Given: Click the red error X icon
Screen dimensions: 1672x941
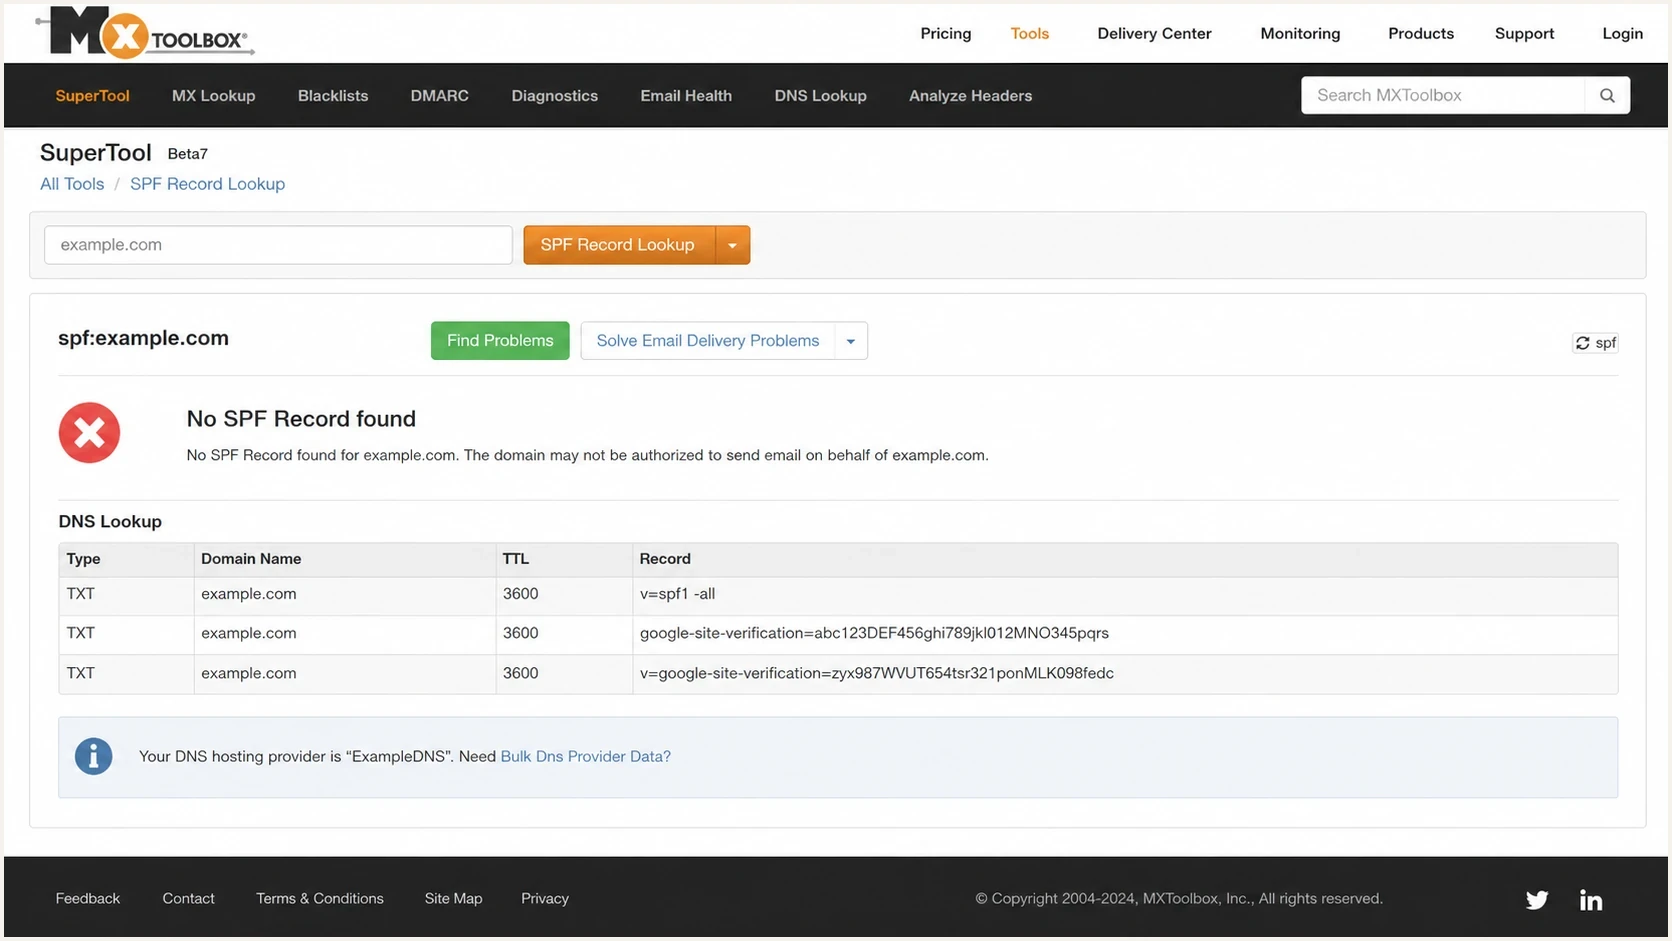Looking at the screenshot, I should [x=89, y=433].
